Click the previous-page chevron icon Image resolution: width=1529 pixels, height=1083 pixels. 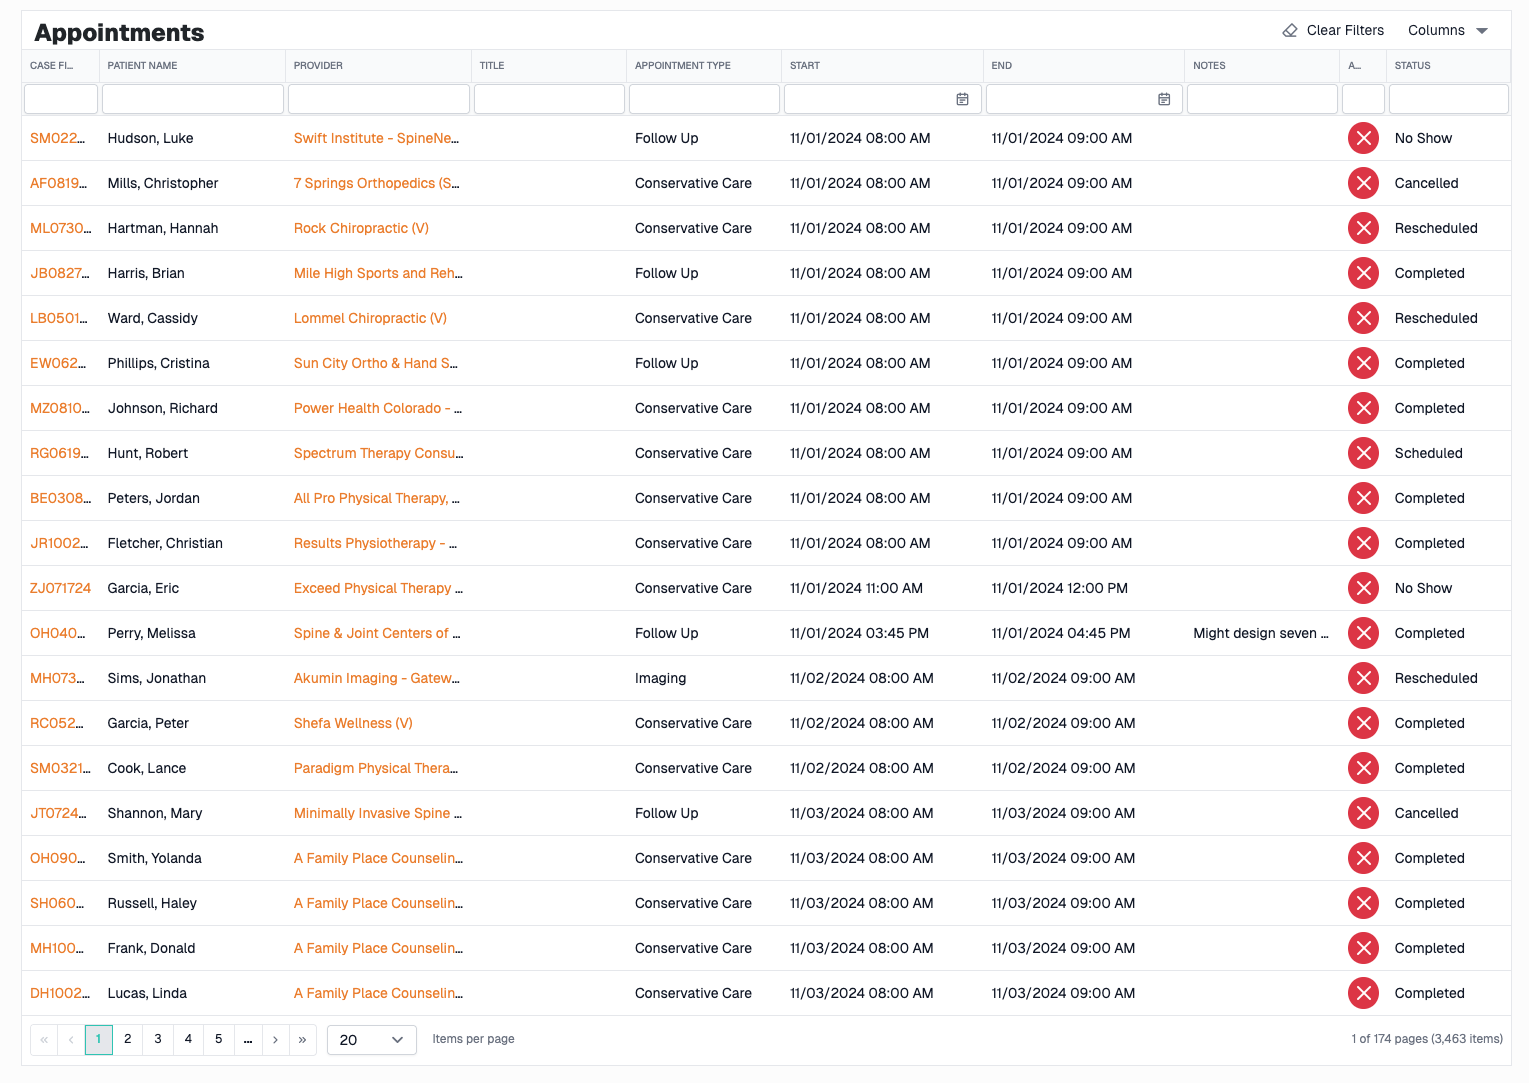[70, 1040]
